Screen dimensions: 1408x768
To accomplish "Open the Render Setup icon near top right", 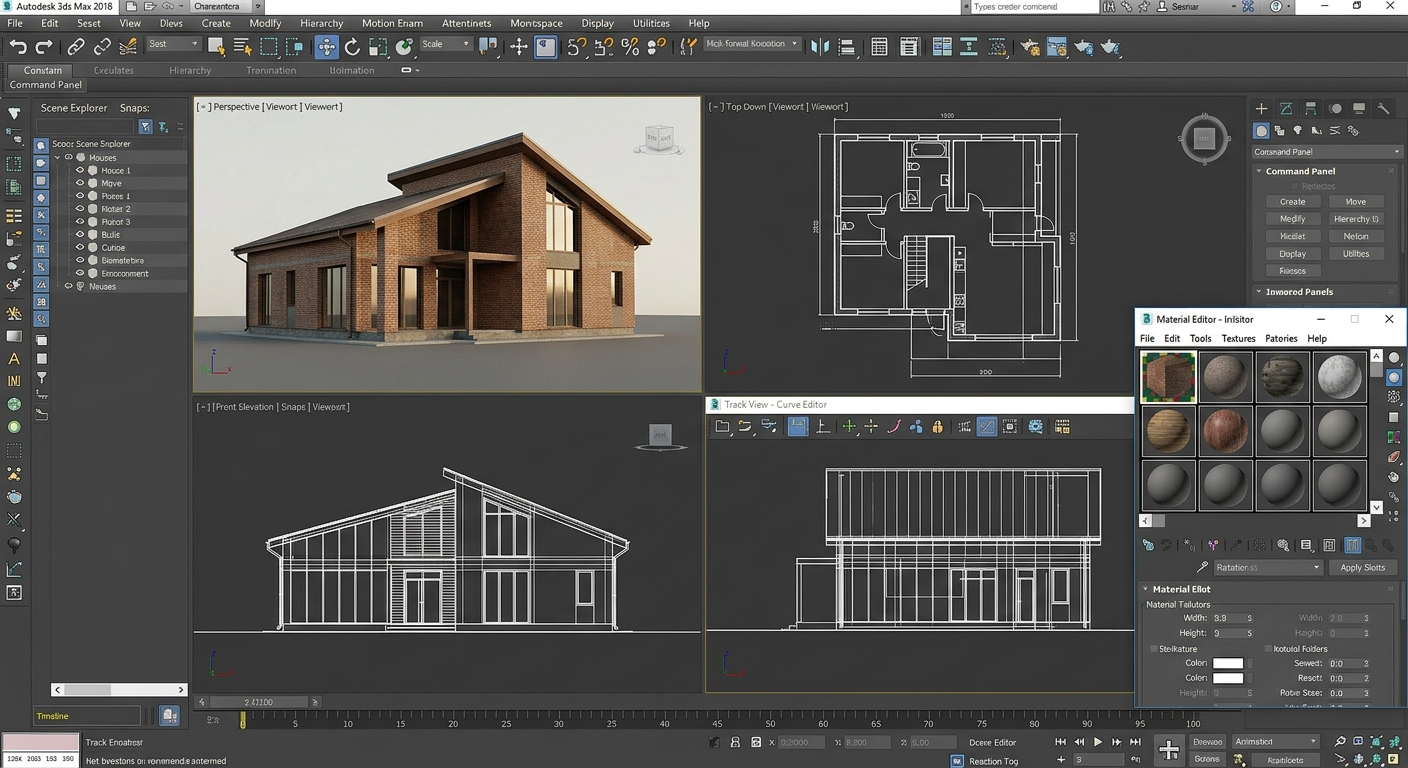I will 1034,46.
